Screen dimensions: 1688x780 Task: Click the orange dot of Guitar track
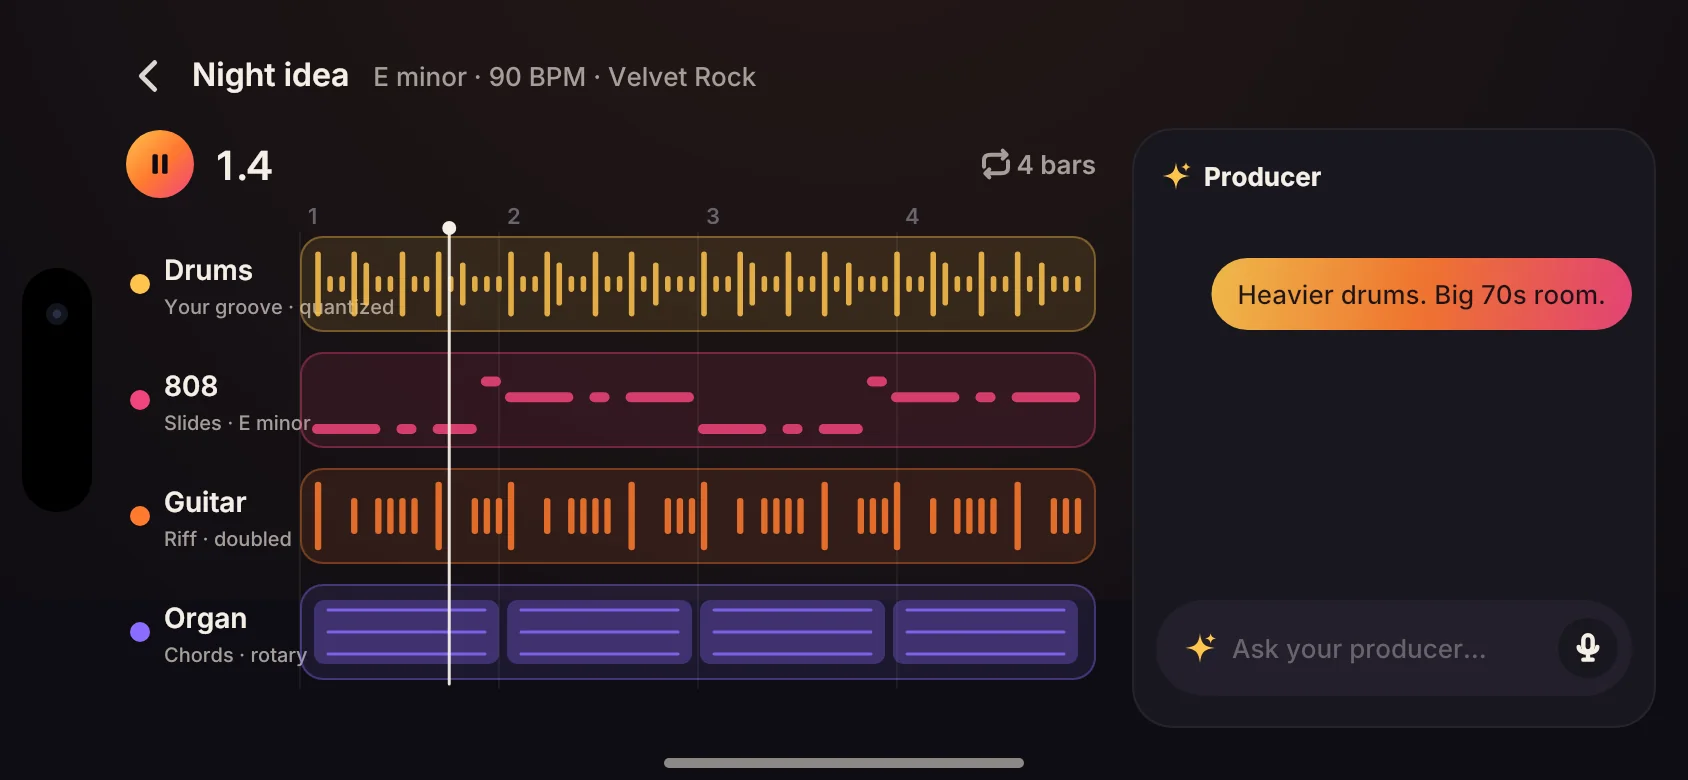tap(140, 516)
